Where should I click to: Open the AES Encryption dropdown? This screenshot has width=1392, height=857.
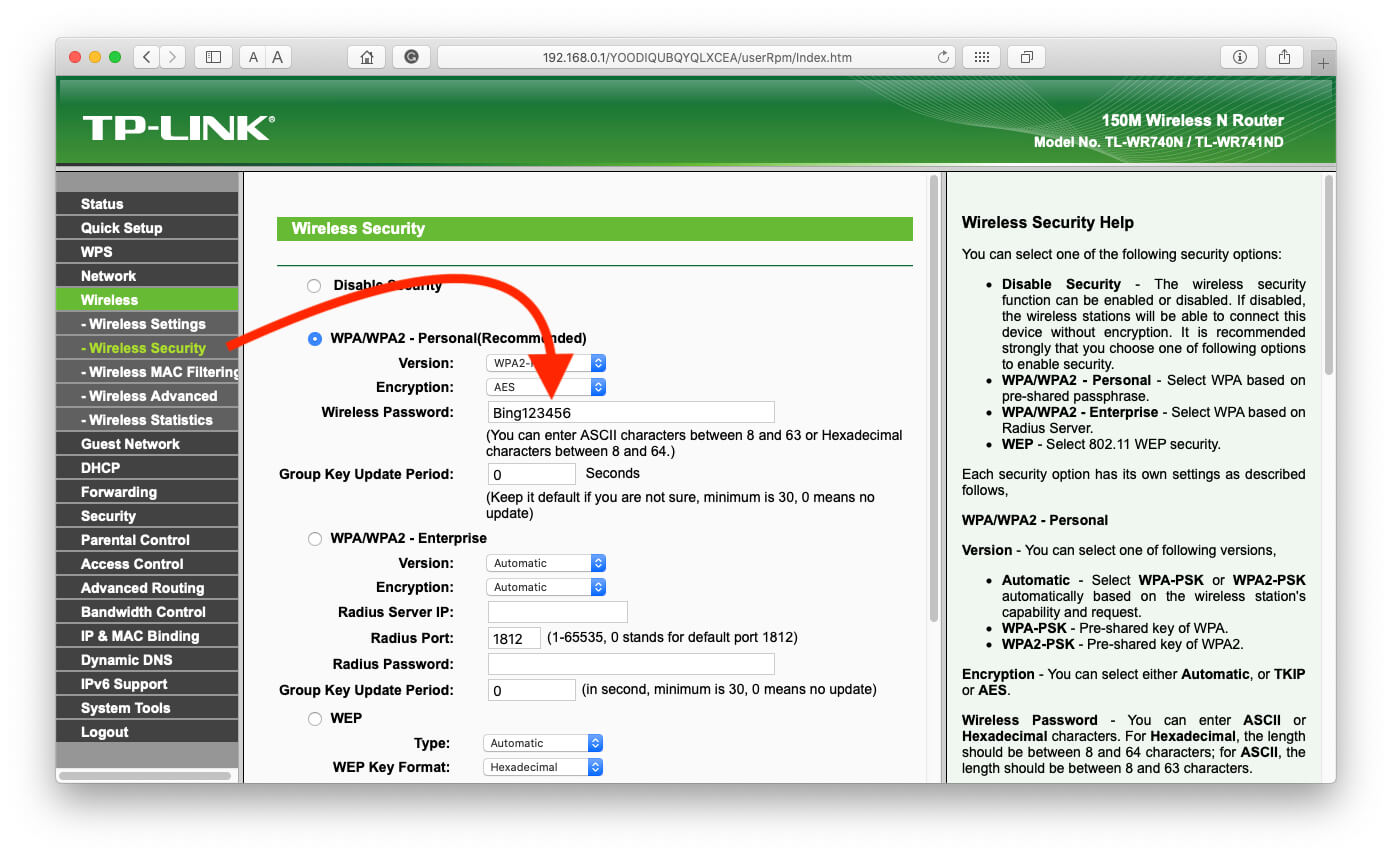[x=545, y=387]
